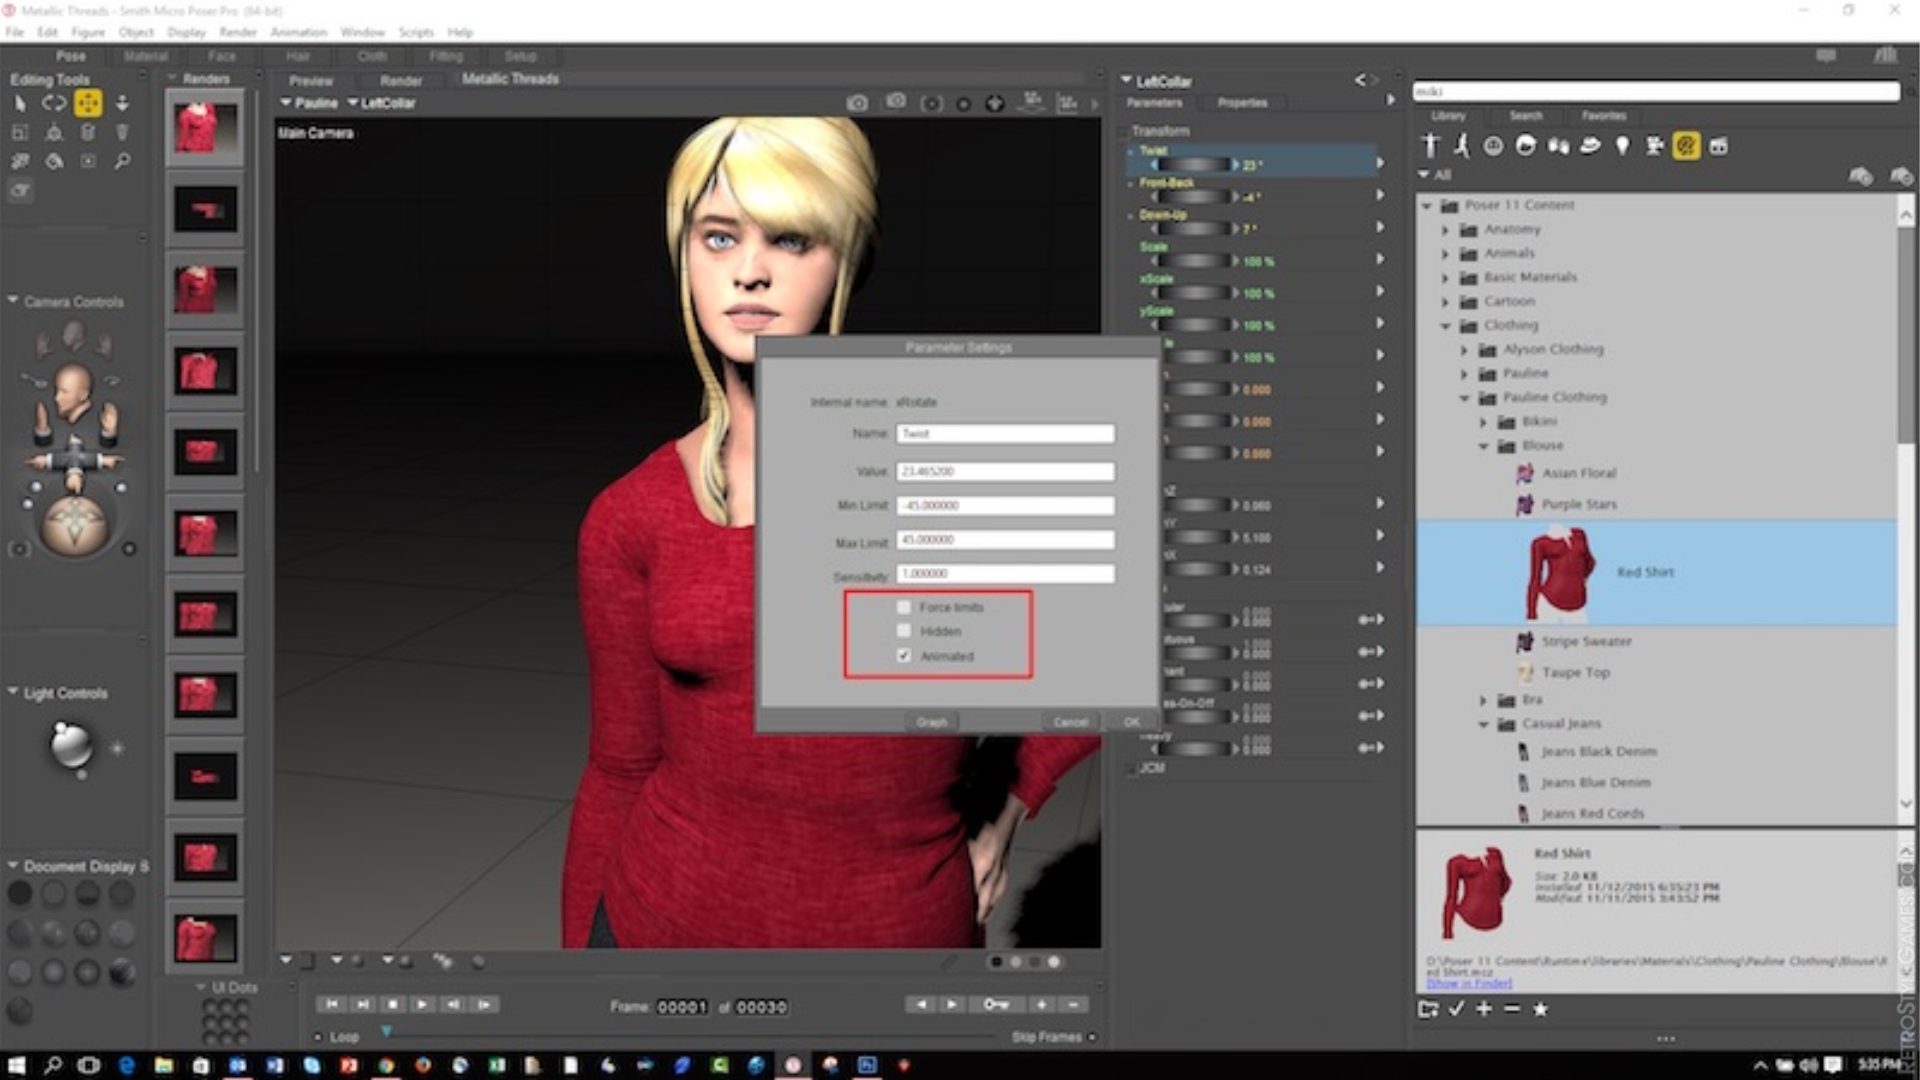
Task: Check the Hidden checkbox
Action: pos(905,631)
